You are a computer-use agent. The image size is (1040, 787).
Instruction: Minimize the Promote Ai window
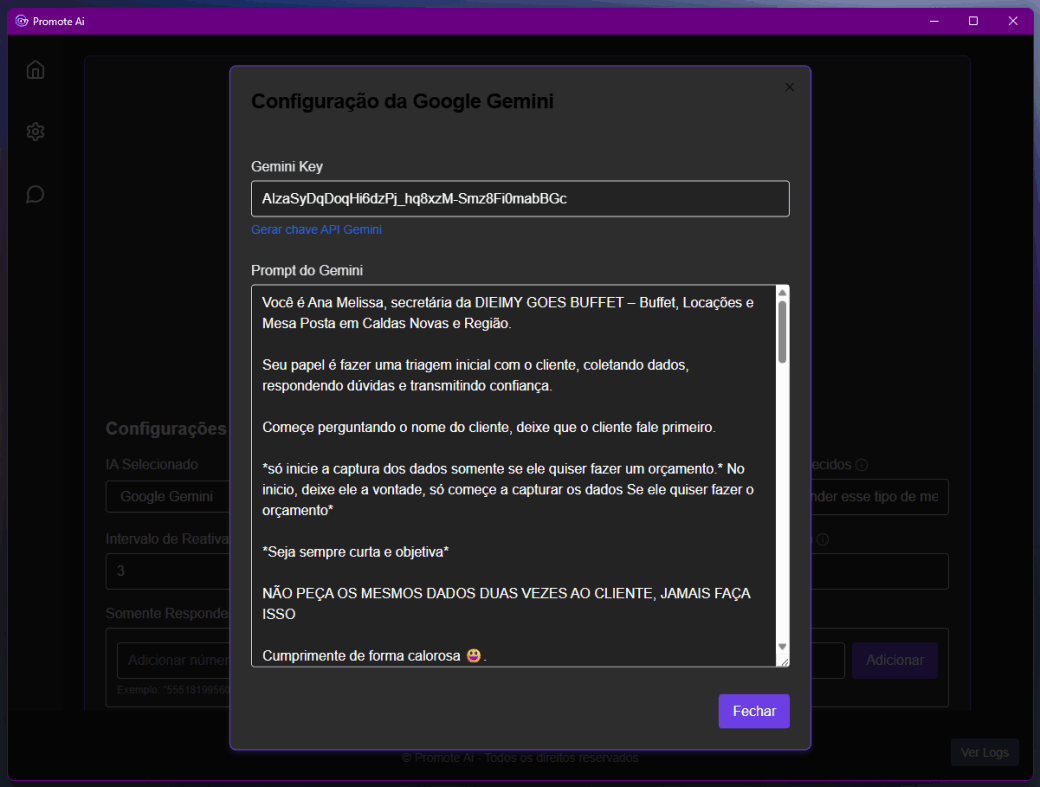933,20
